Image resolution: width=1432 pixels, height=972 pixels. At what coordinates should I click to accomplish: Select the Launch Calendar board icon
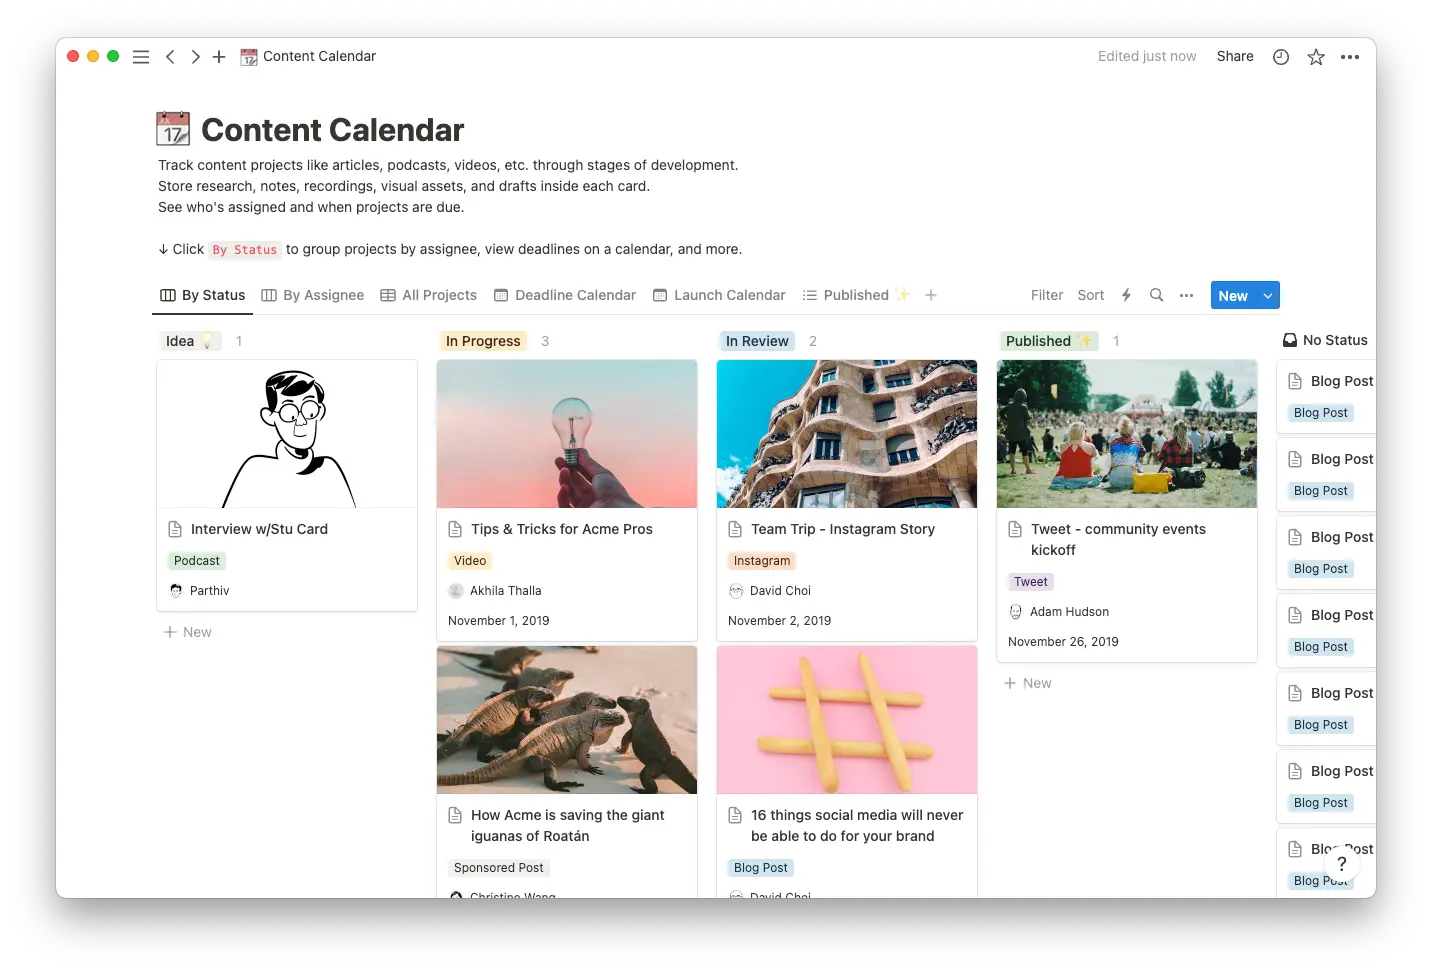pos(659,295)
